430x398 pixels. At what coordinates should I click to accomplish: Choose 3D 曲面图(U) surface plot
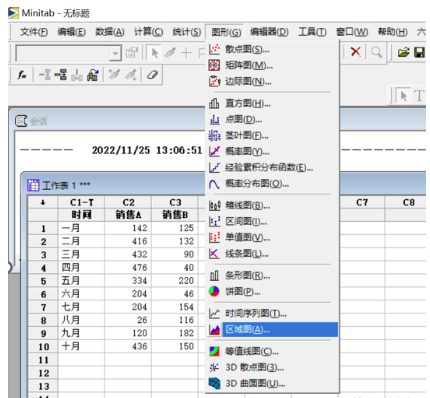pyautogui.click(x=272, y=384)
